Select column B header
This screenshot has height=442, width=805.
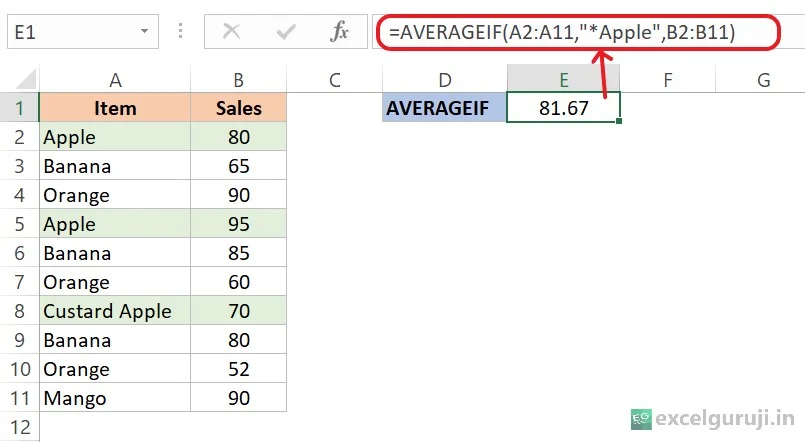tap(238, 79)
